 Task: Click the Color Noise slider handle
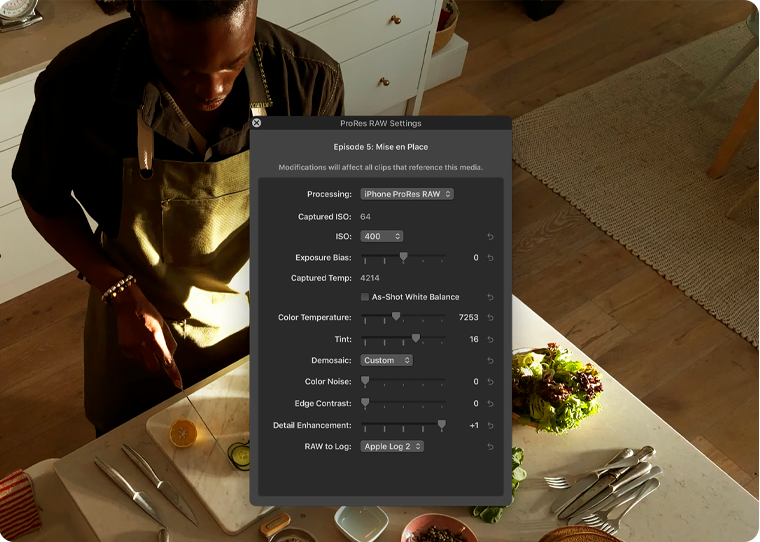pyautogui.click(x=365, y=381)
